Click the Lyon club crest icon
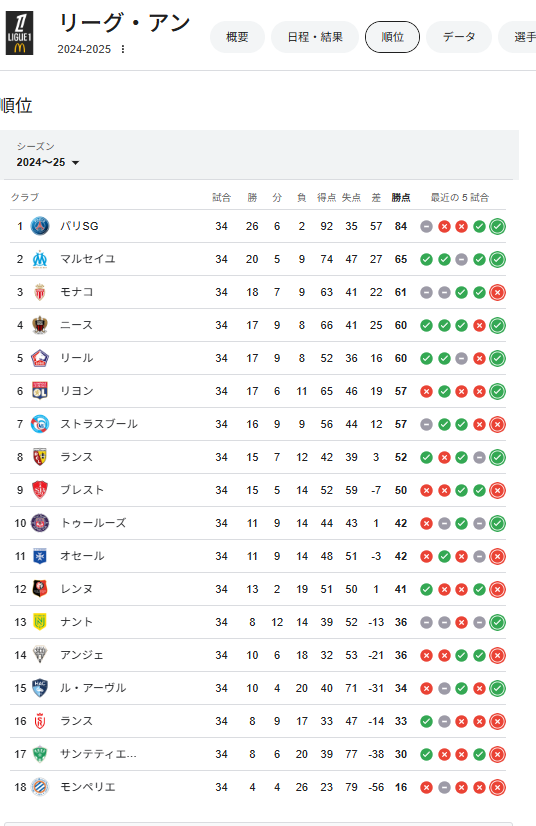536x826 pixels. pos(40,391)
